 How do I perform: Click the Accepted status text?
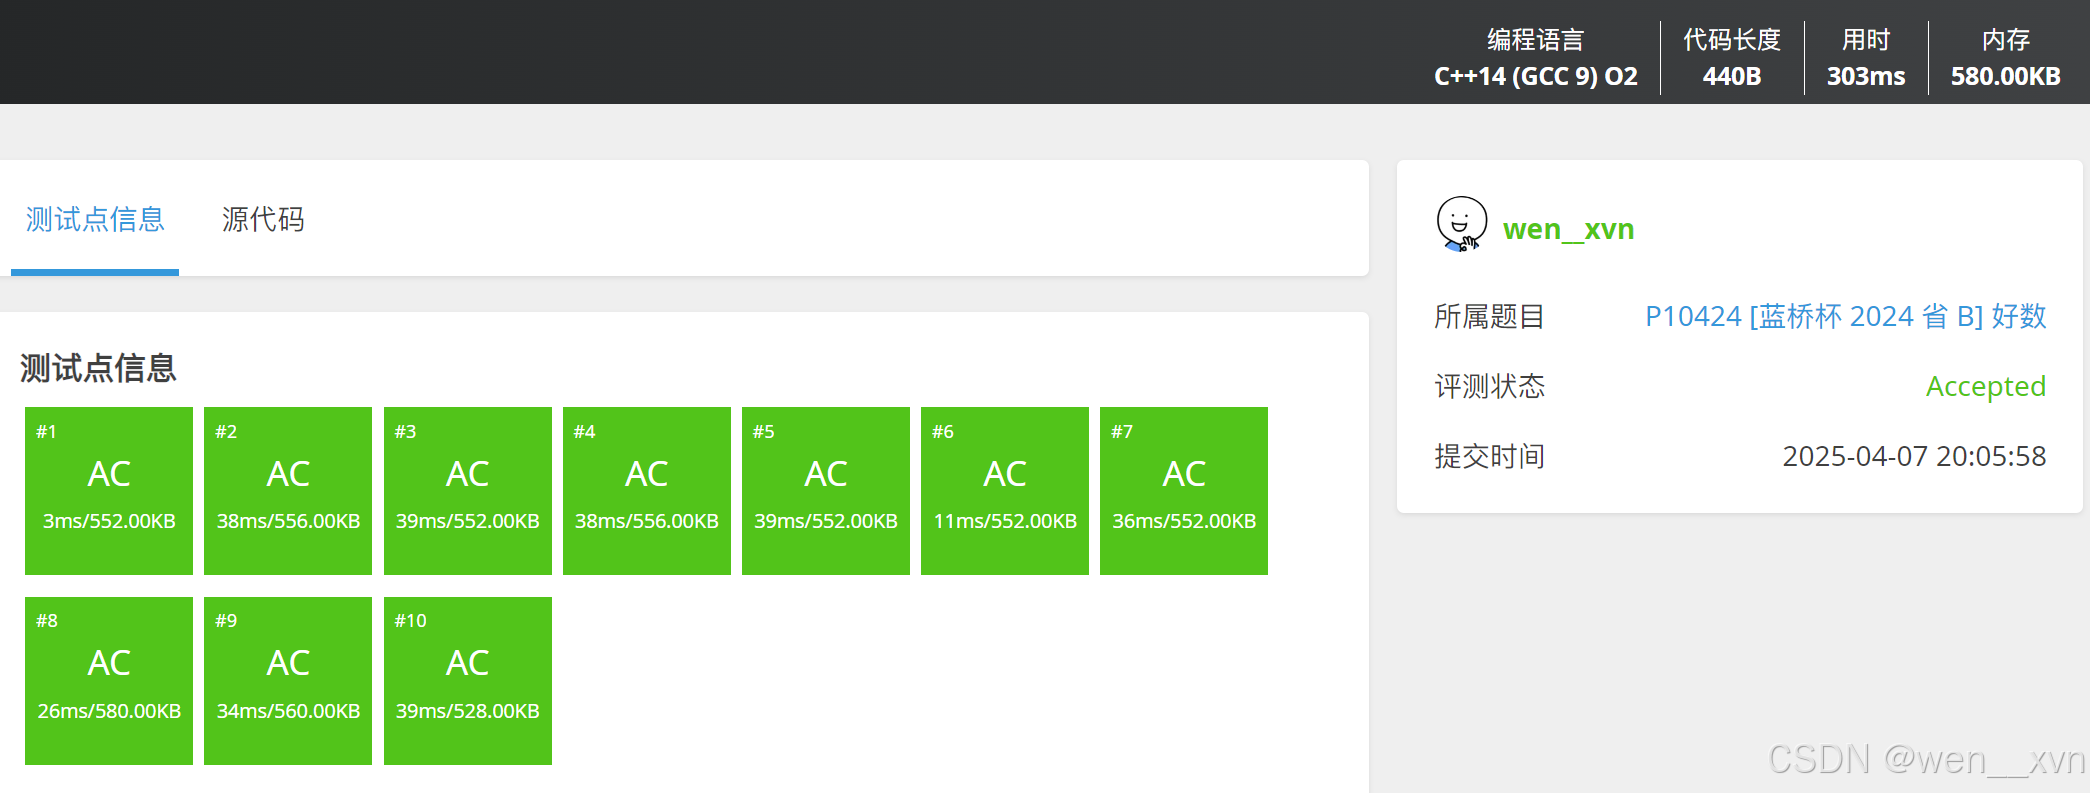coord(1986,386)
